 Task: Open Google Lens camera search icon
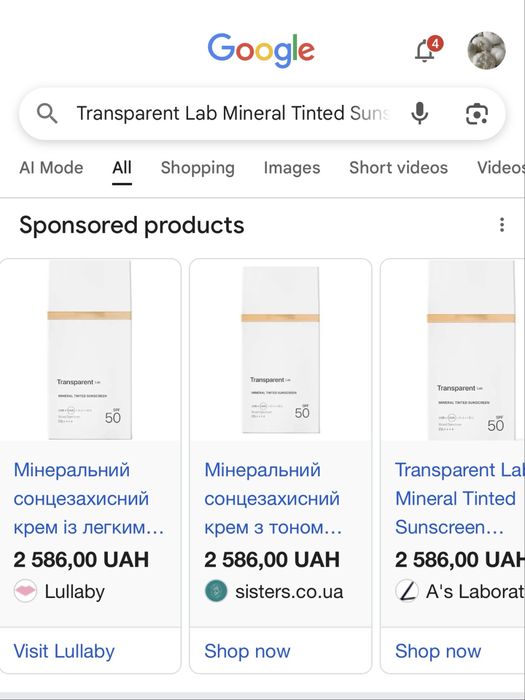pos(477,114)
